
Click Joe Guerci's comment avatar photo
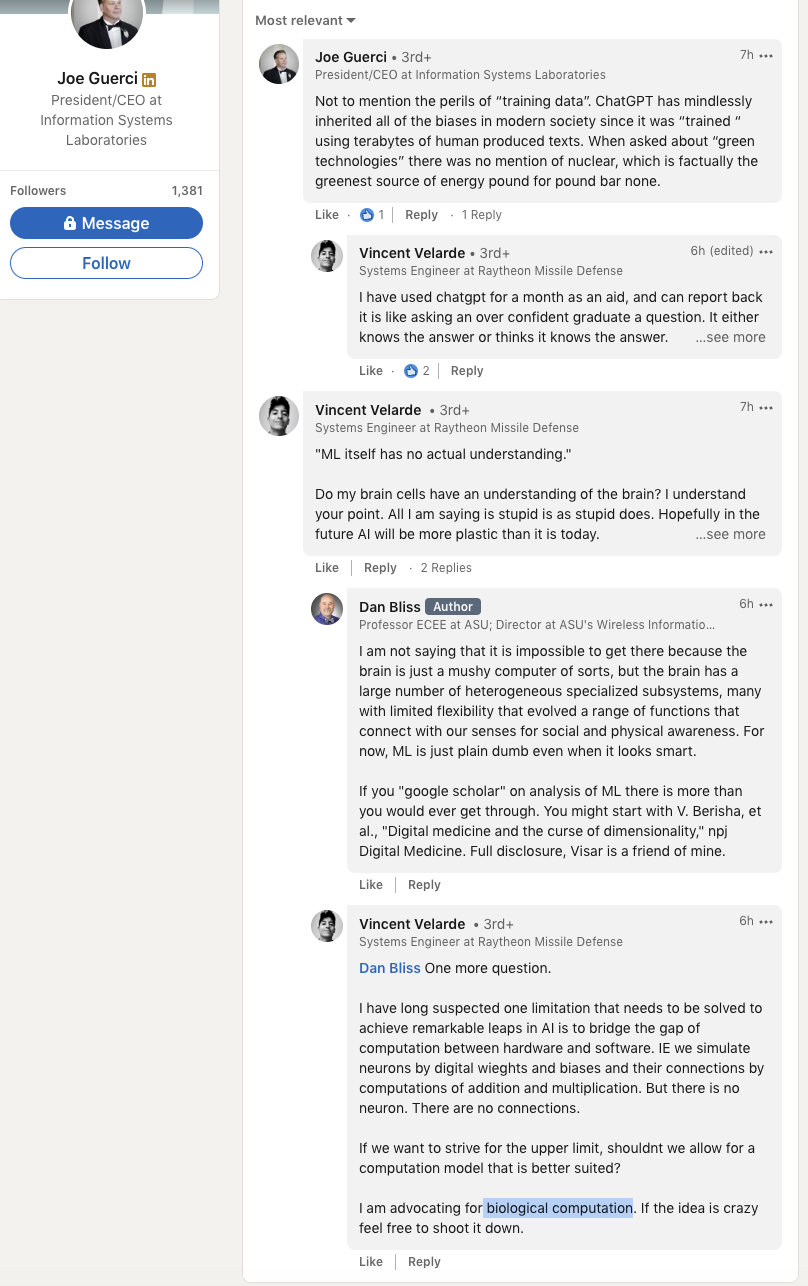coord(279,64)
